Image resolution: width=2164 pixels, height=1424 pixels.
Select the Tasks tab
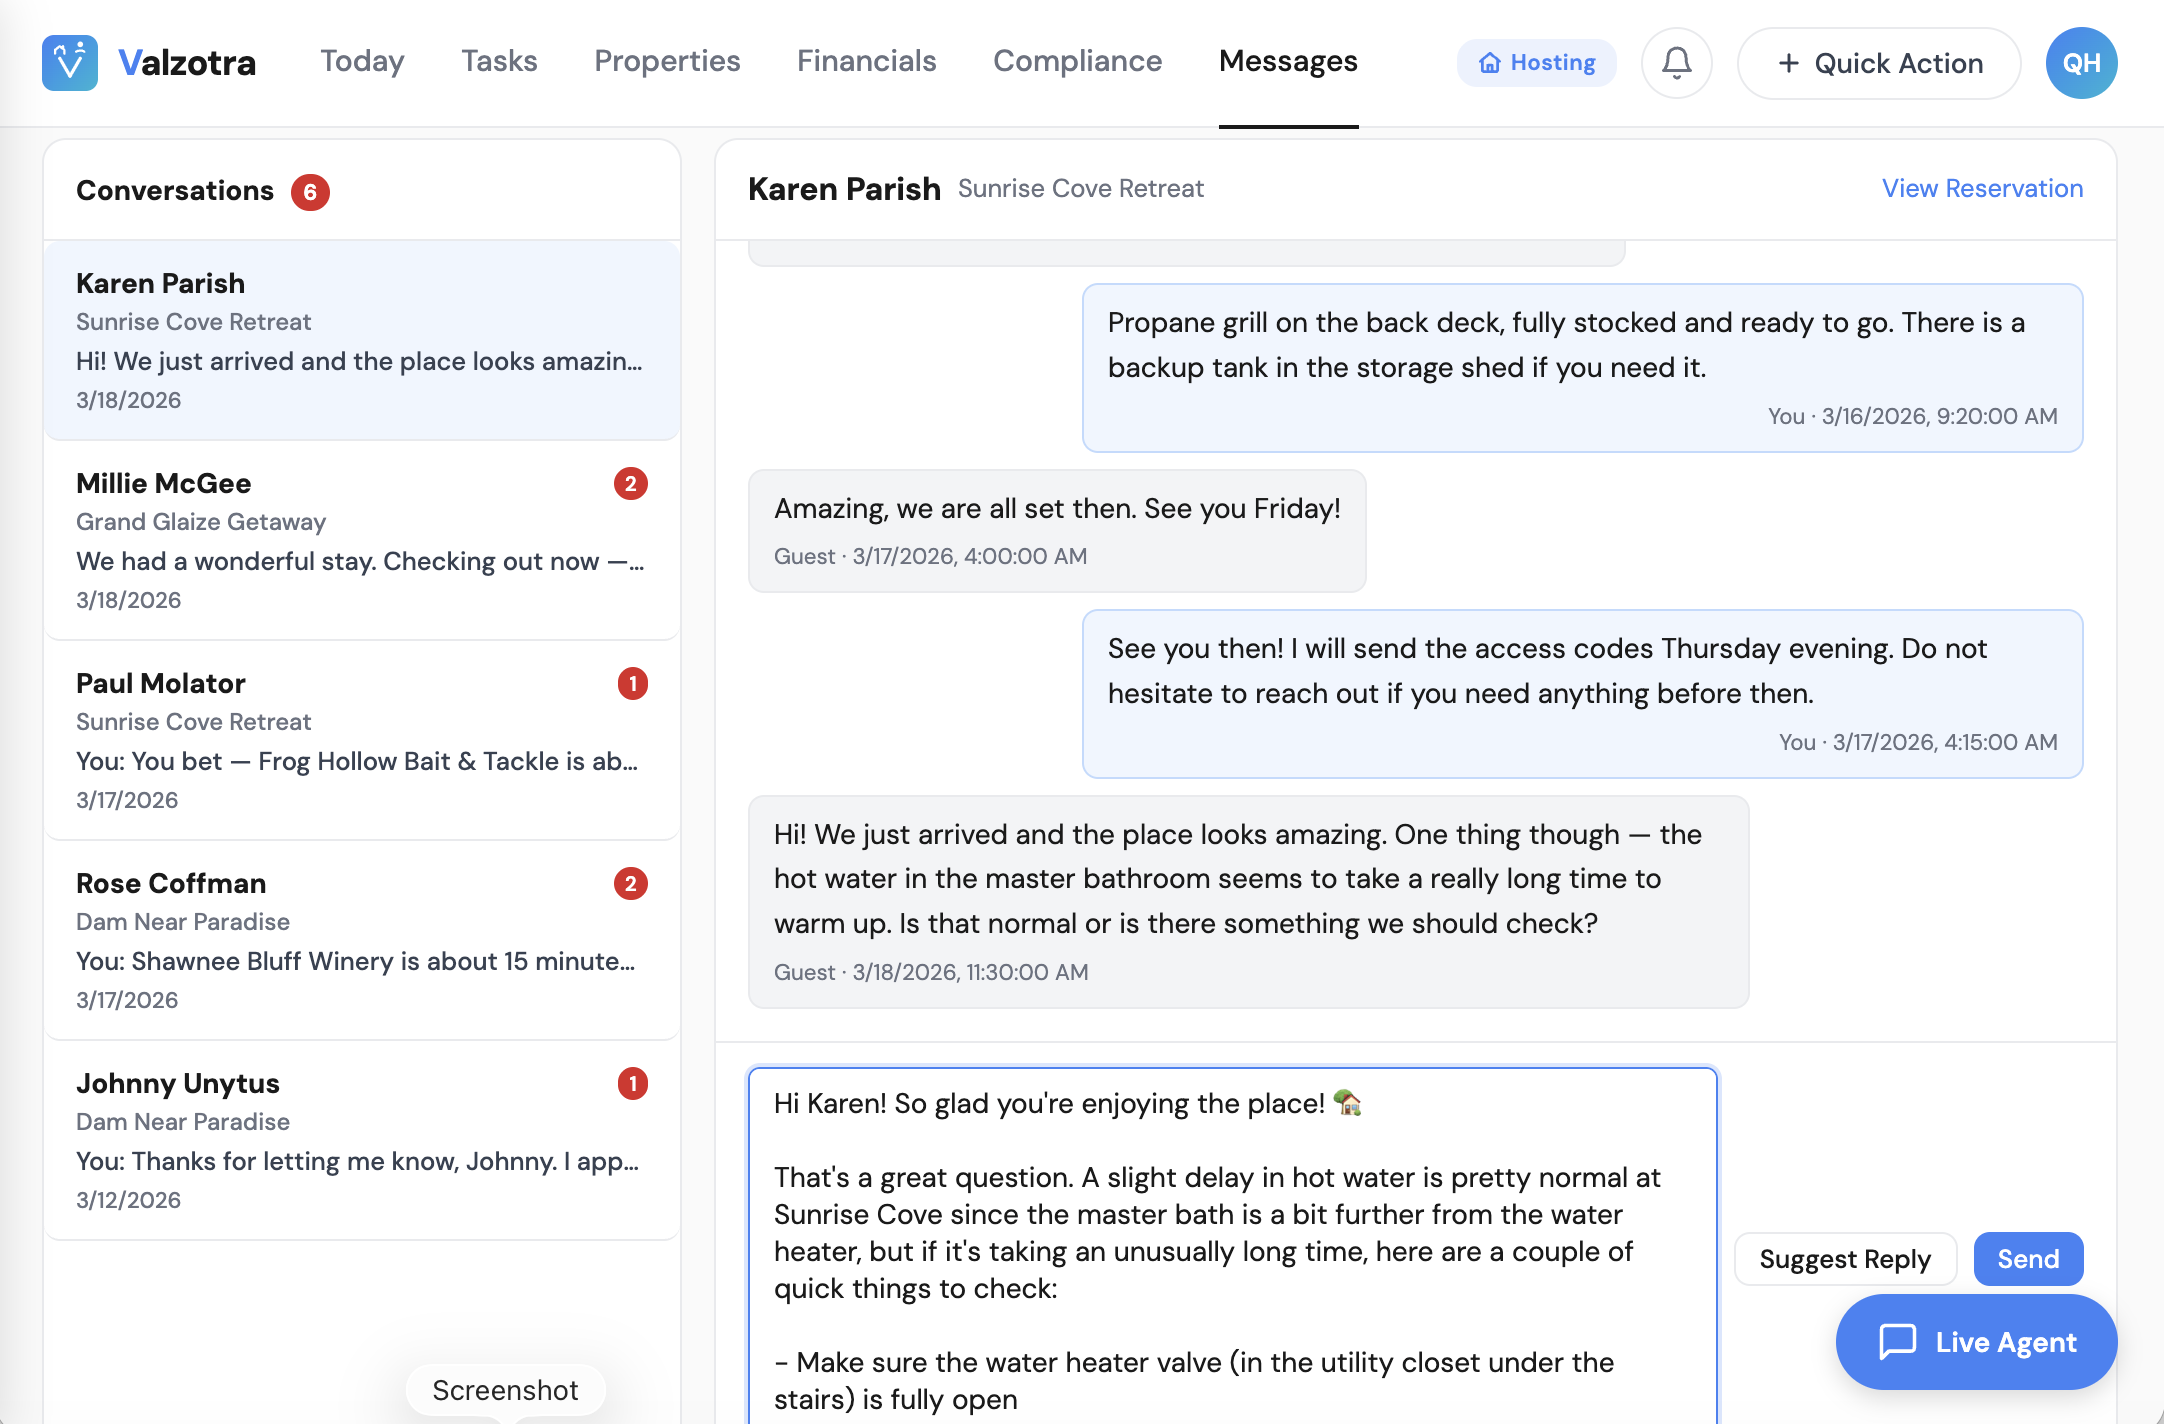point(499,61)
